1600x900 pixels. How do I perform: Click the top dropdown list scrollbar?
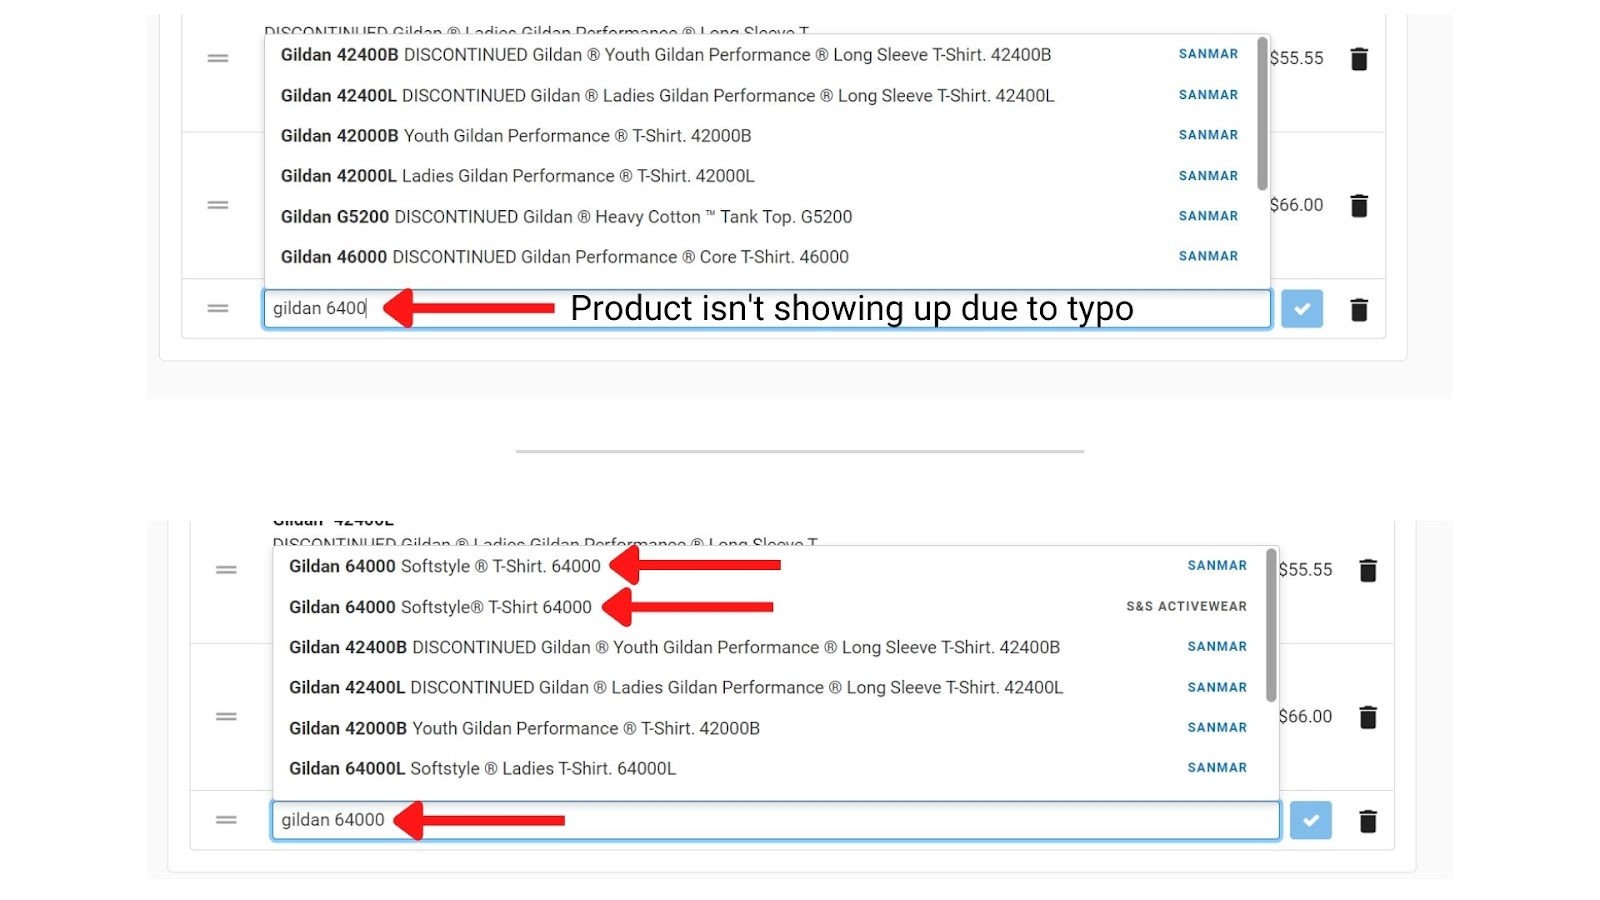click(x=1262, y=113)
